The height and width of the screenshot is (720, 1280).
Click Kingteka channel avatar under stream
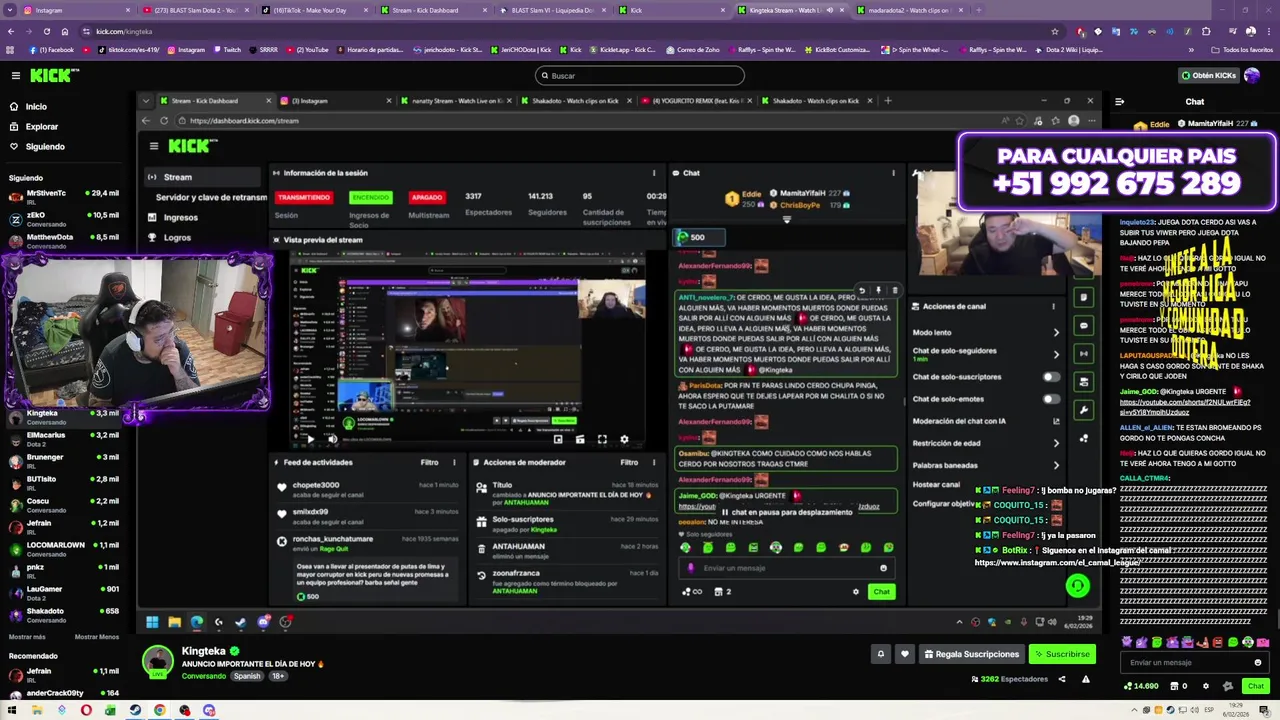point(157,662)
